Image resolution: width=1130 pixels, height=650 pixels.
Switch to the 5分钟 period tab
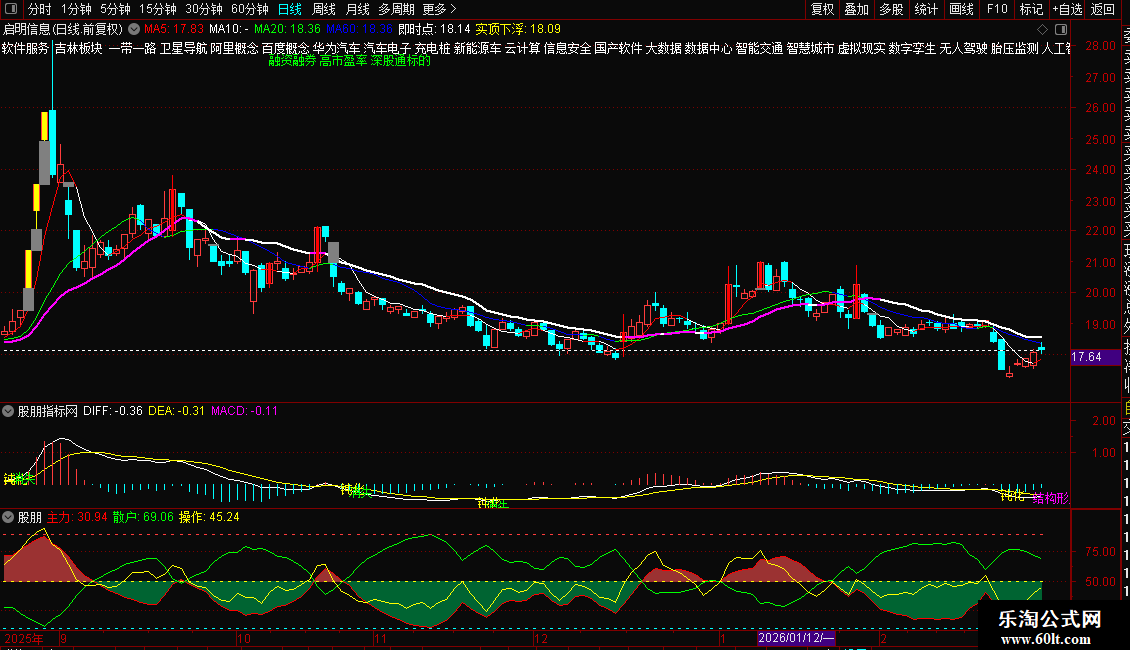[115, 9]
